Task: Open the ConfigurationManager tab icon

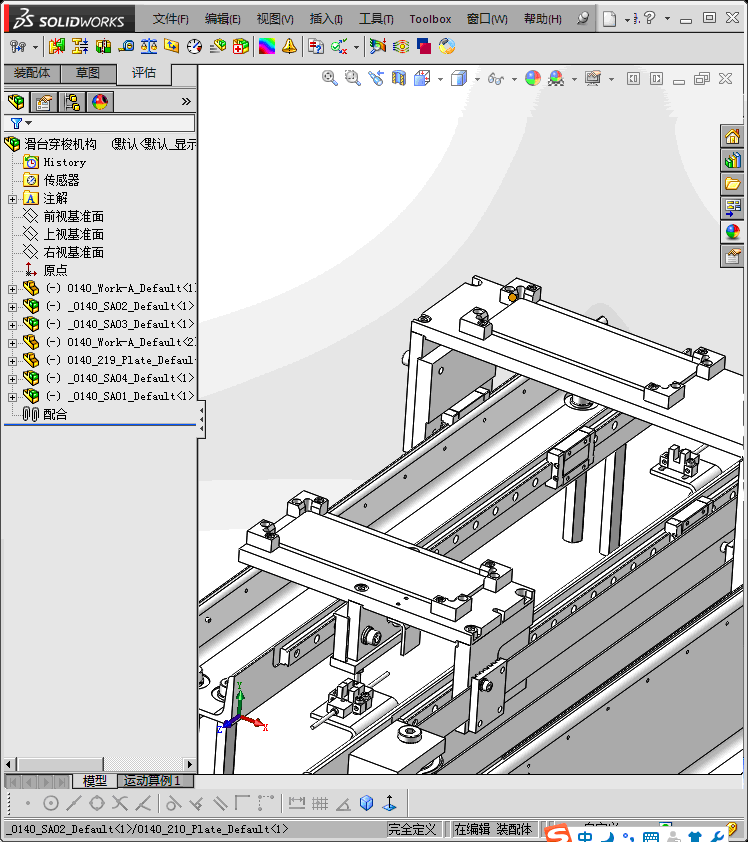Action: (x=72, y=101)
